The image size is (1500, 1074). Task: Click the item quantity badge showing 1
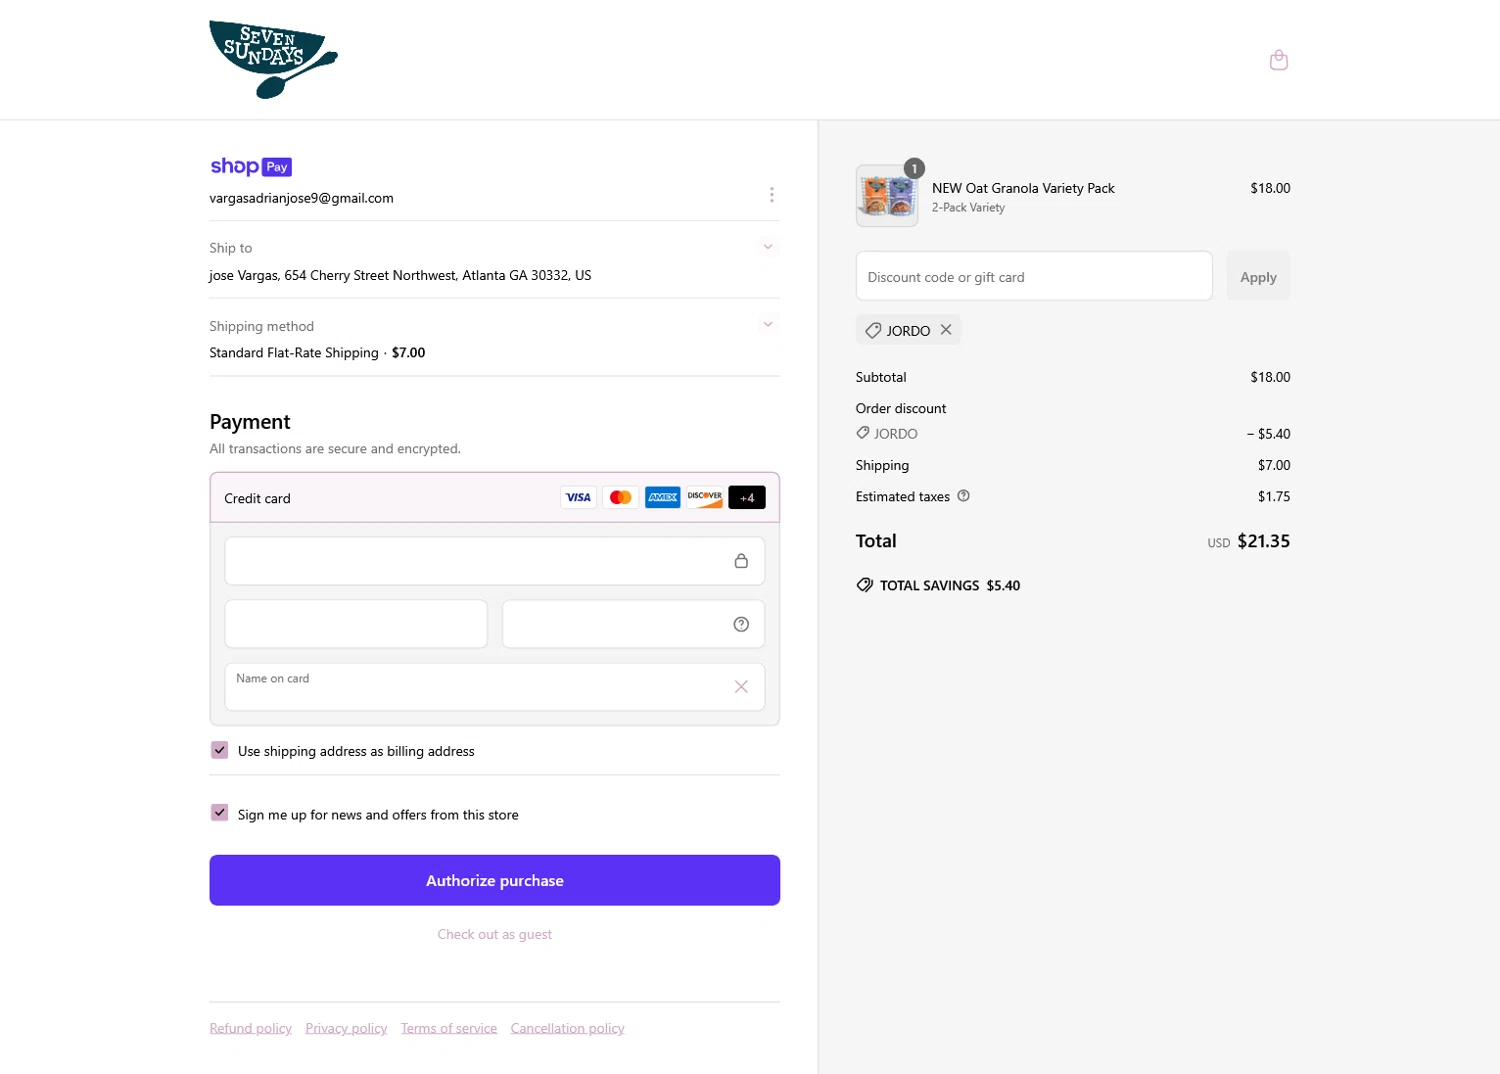914,168
